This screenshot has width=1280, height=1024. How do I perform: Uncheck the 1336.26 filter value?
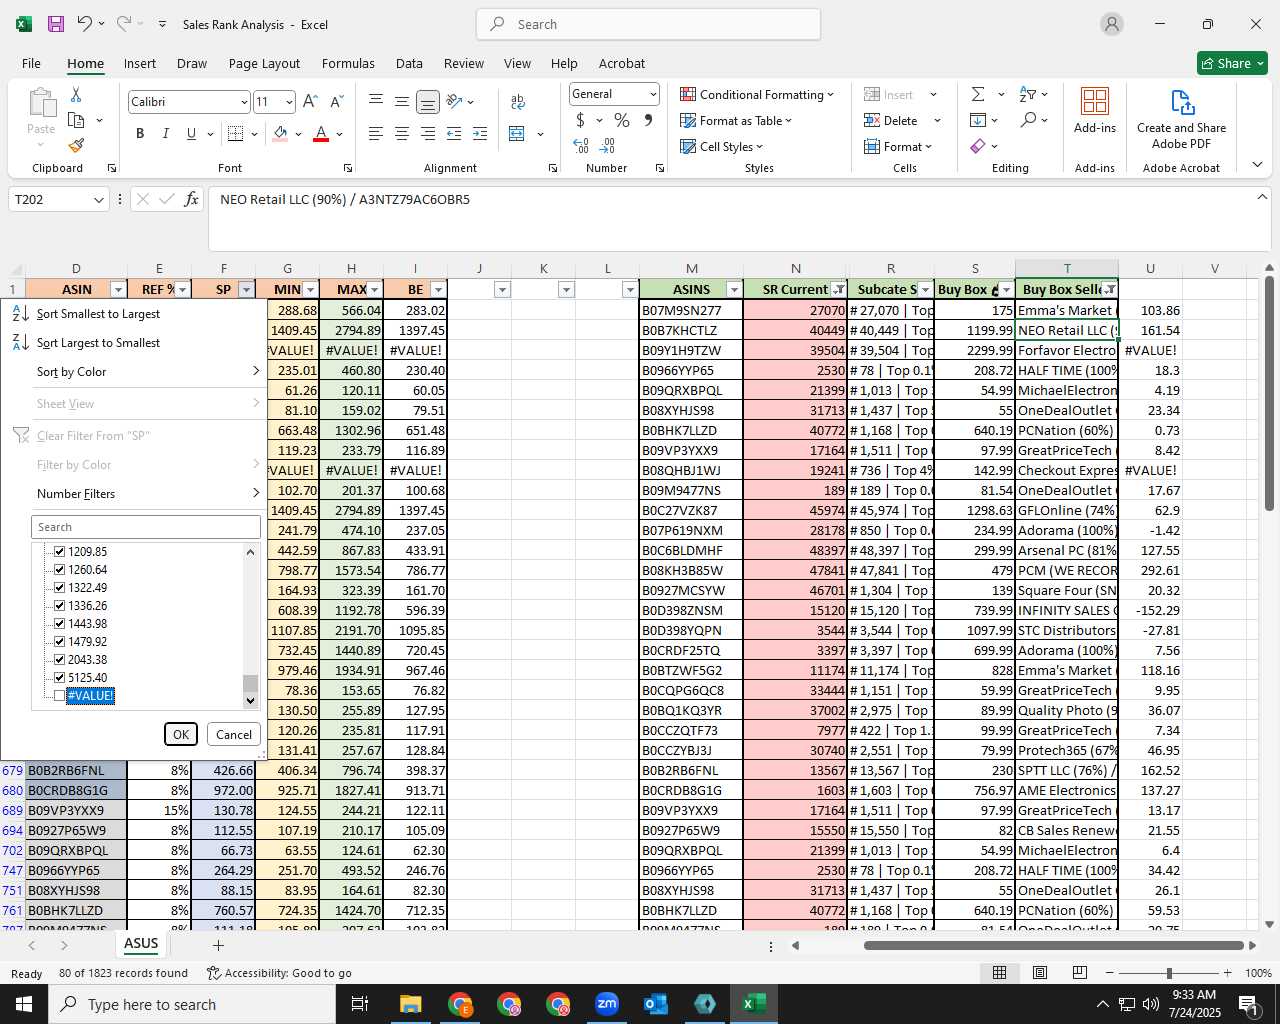(59, 605)
